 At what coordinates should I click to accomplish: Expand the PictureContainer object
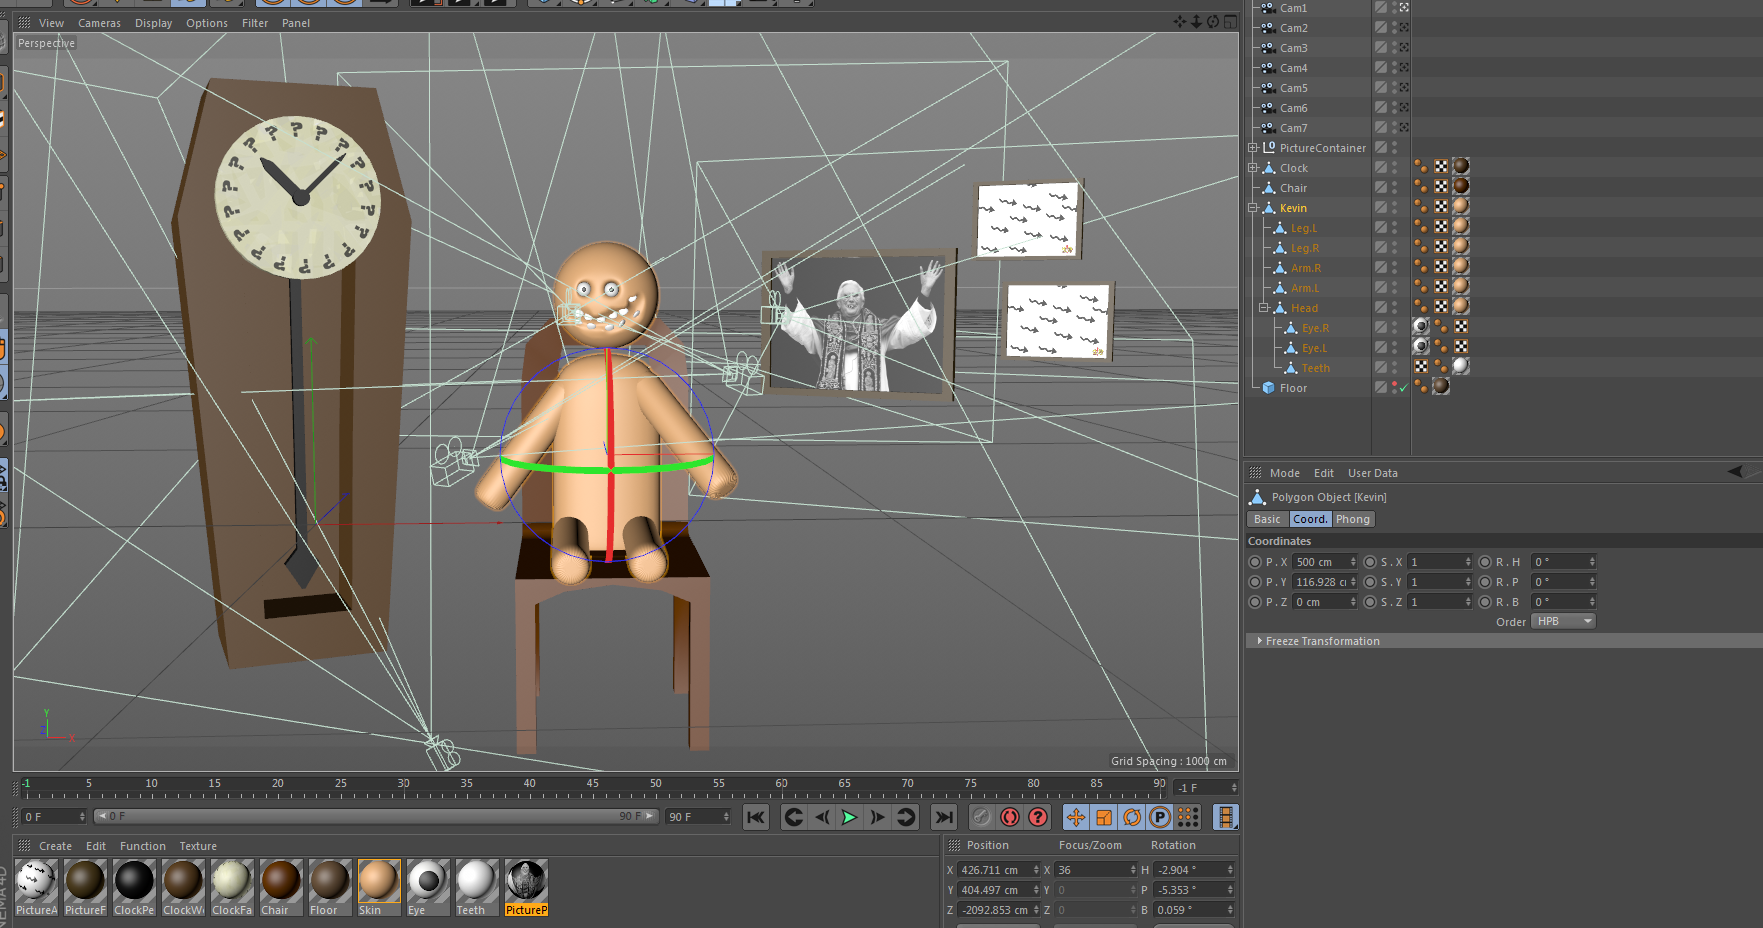point(1253,148)
